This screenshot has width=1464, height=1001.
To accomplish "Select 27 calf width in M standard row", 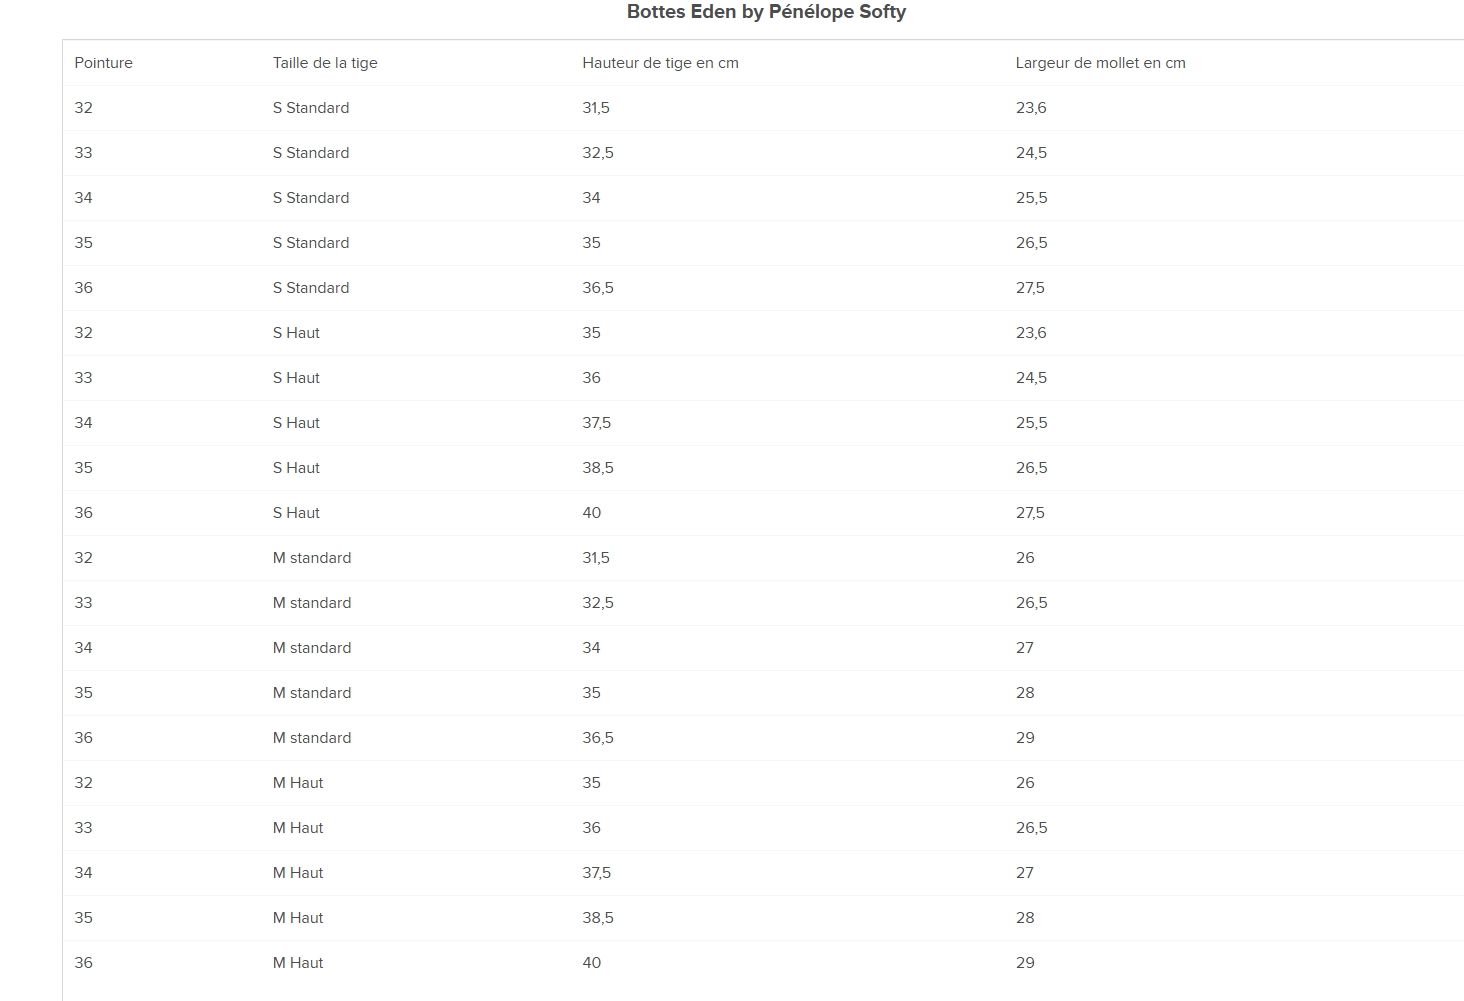I will (1025, 647).
